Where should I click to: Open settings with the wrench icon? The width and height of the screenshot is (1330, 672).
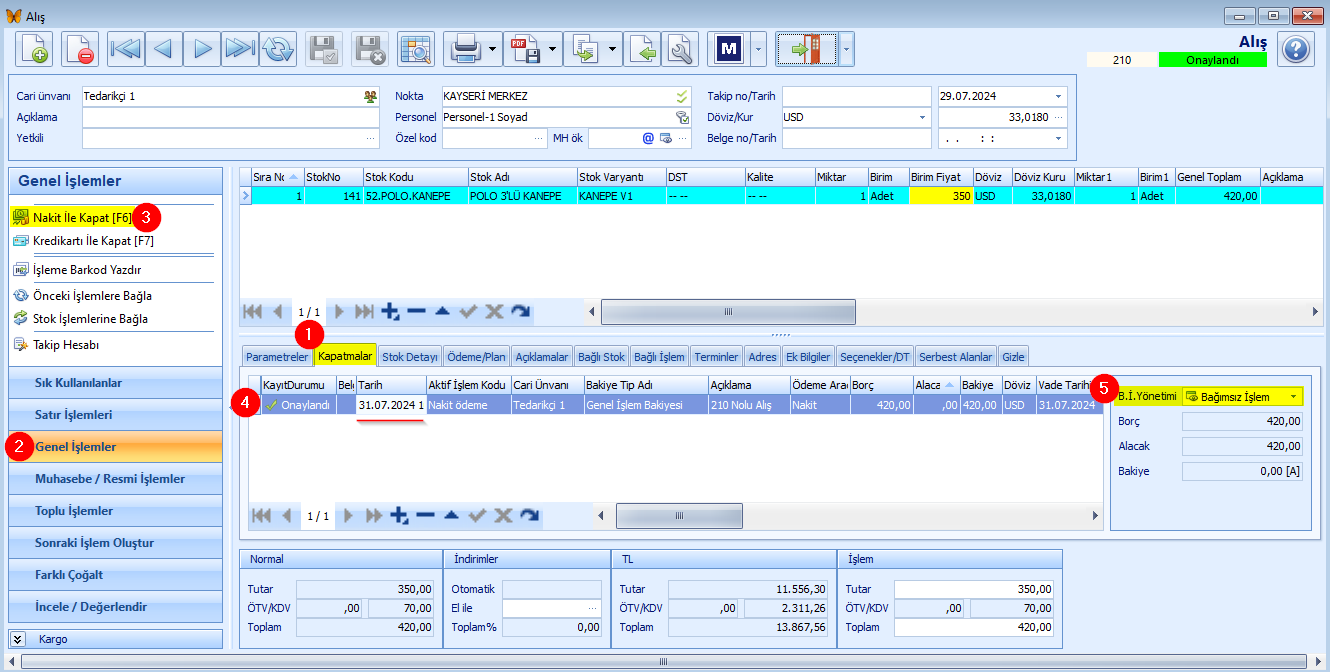point(680,48)
